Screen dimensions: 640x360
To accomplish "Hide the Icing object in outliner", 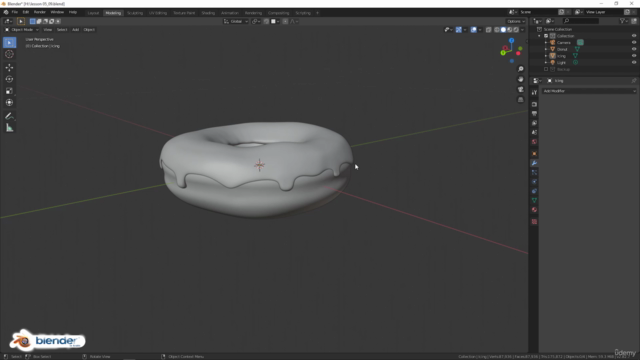I will coord(634,56).
